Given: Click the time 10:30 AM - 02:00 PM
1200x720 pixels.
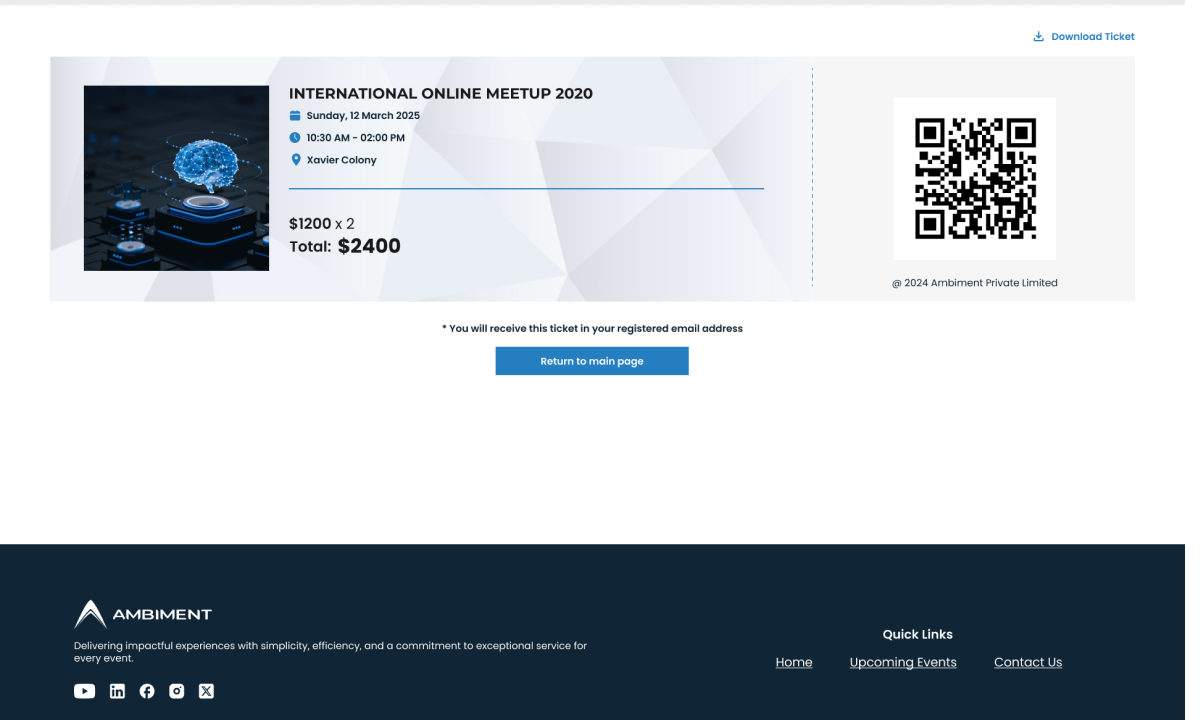Looking at the screenshot, I should (355, 138).
